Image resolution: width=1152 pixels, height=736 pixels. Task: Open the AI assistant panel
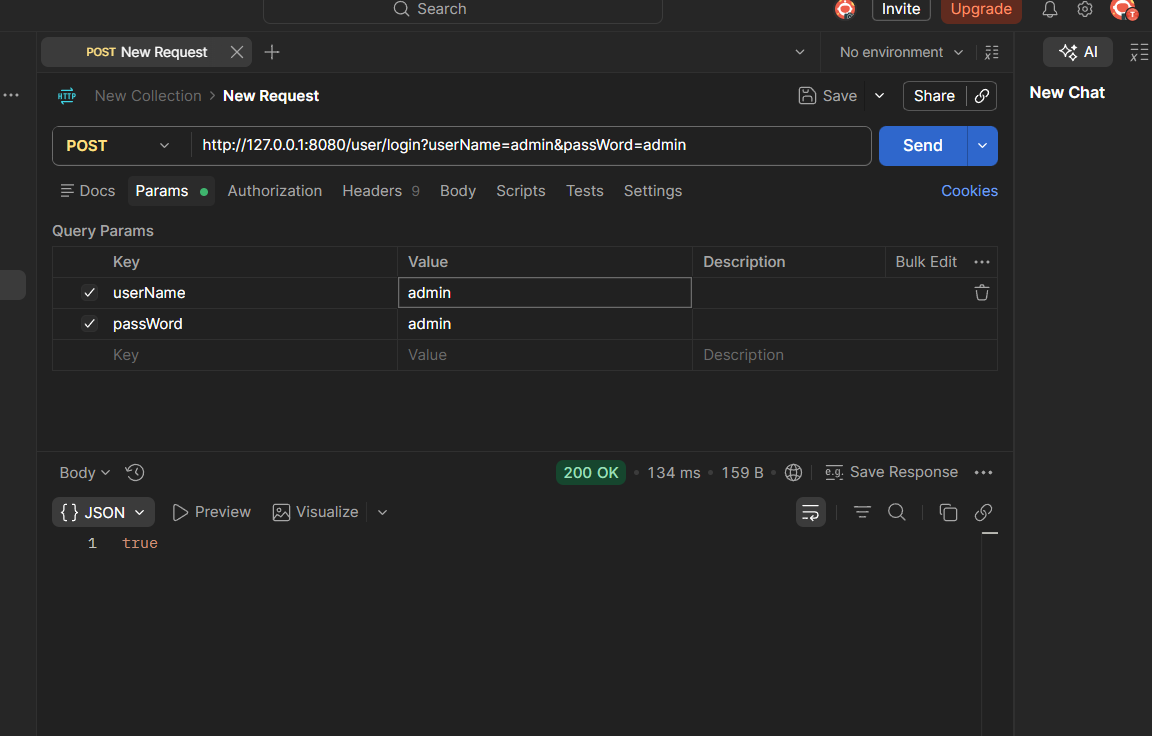coord(1078,52)
